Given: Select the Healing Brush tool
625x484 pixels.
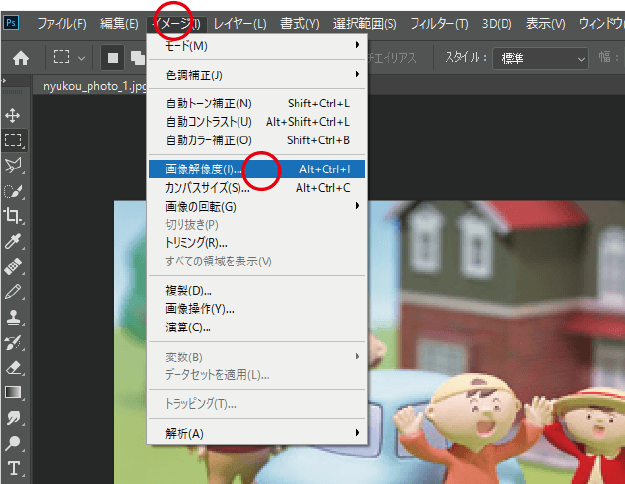Looking at the screenshot, I should click(x=14, y=266).
